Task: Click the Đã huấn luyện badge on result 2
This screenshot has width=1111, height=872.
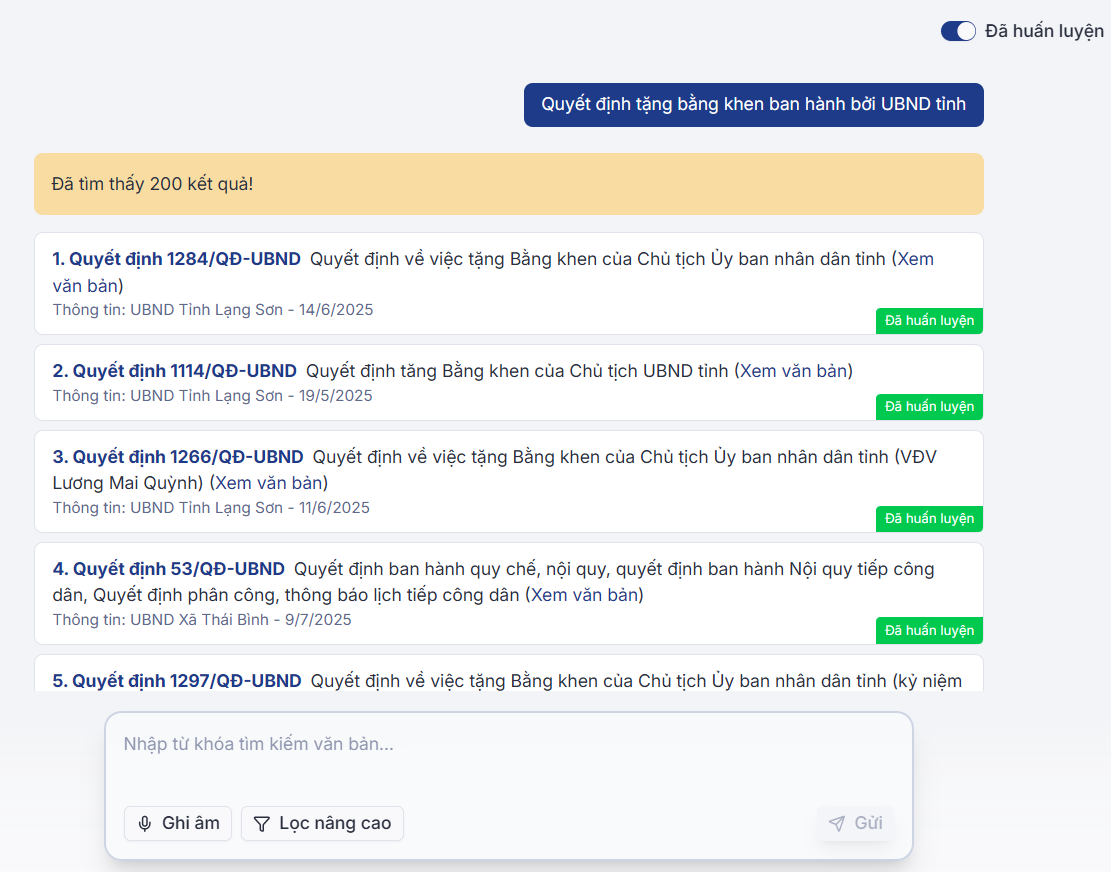Action: click(929, 407)
